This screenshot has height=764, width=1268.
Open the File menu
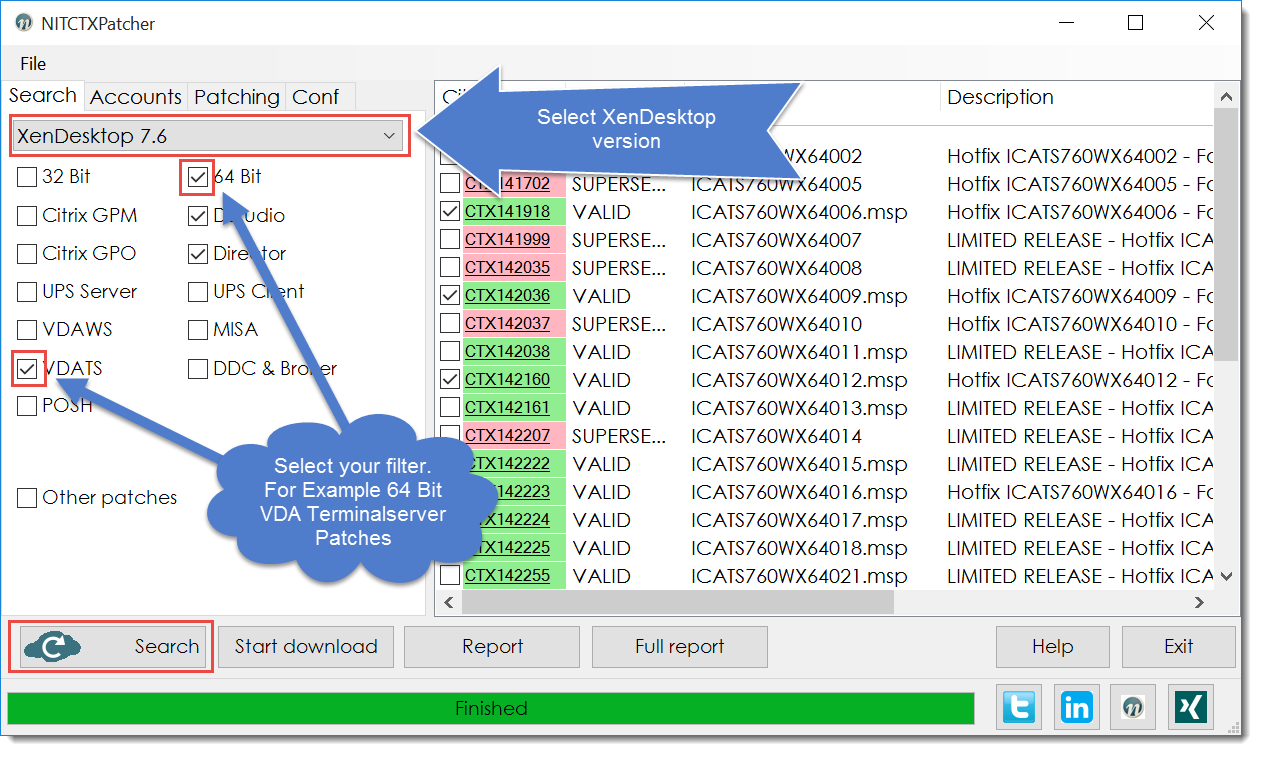click(x=33, y=64)
